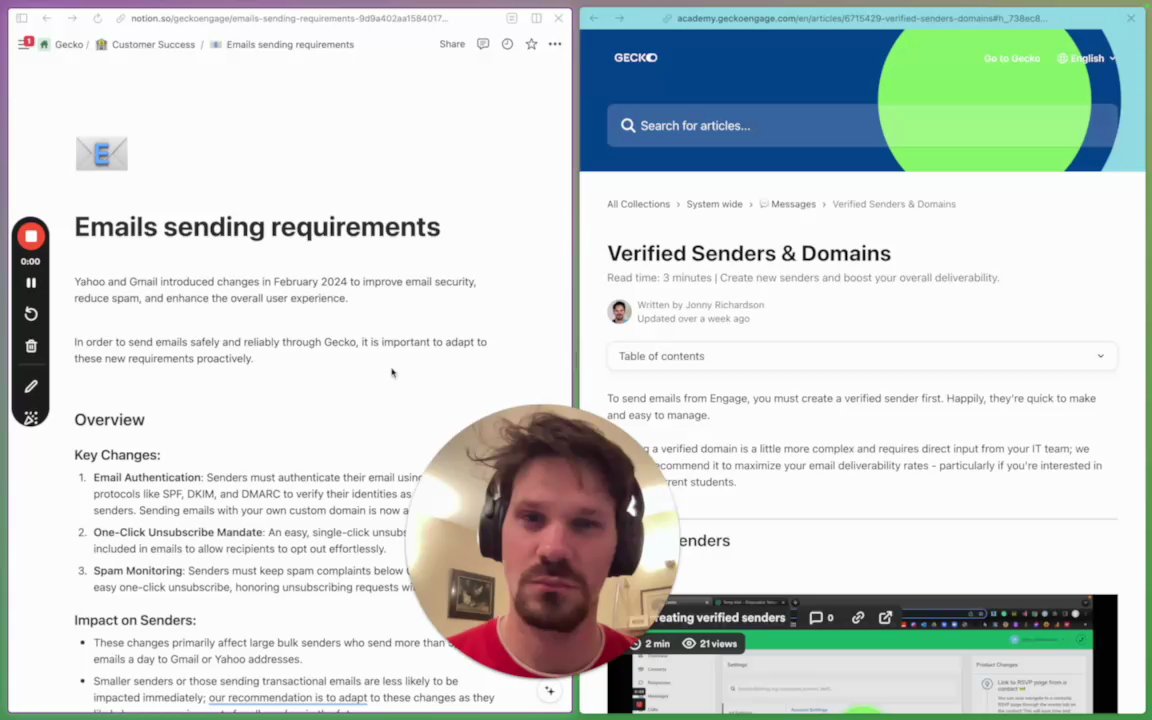Open Customer Success breadcrumb
1152x720 pixels.
[153, 45]
